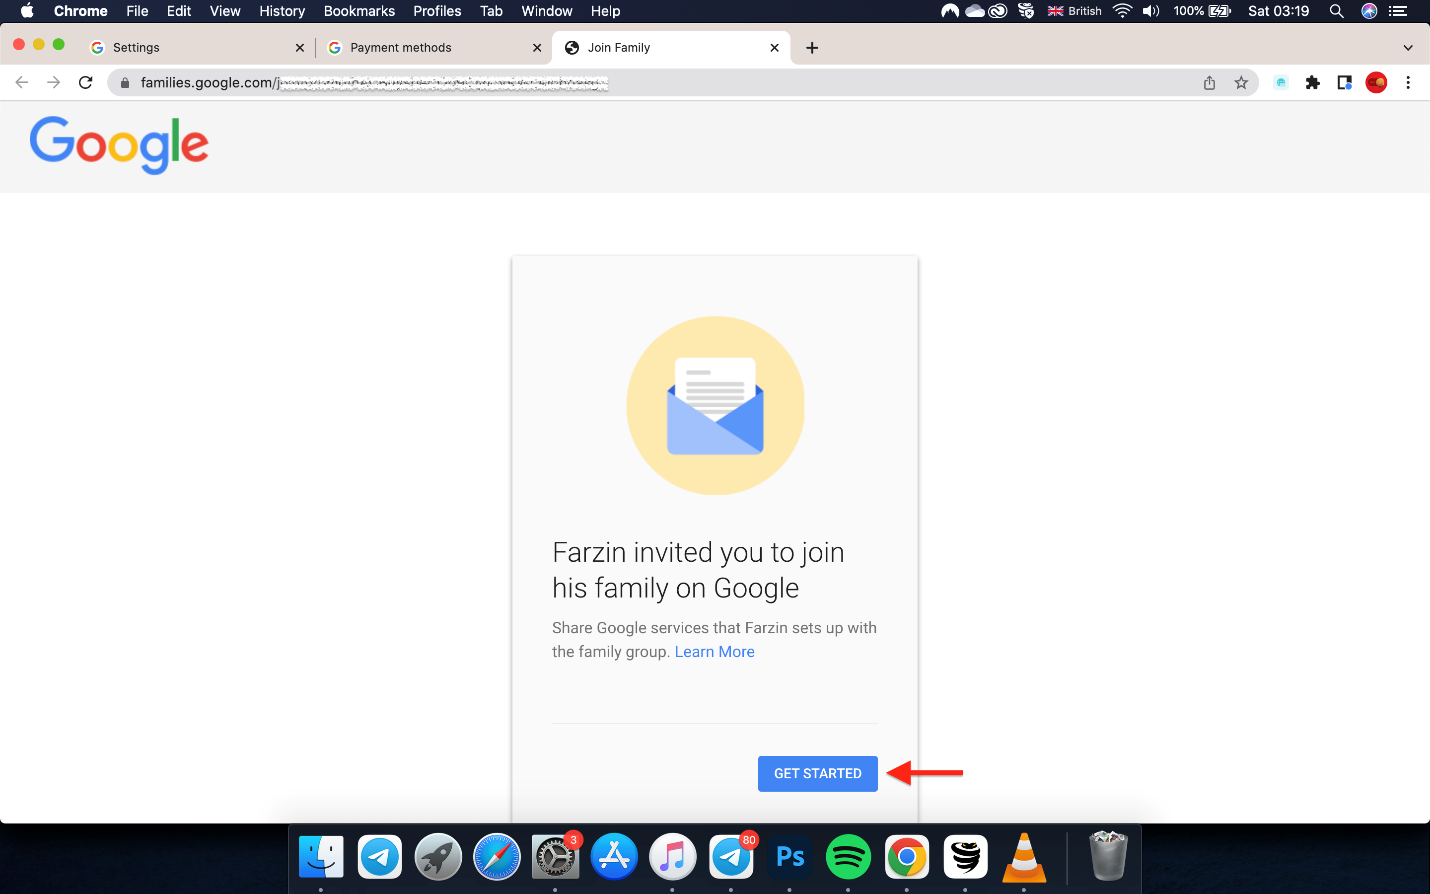Viewport: 1430px width, 894px height.
Task: Open Siri from the menu bar
Action: [1369, 11]
